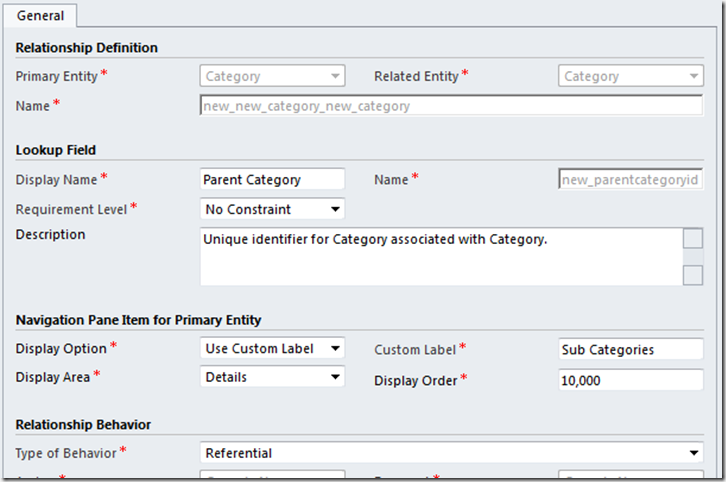Click the Display Area dropdown arrow

336,378
